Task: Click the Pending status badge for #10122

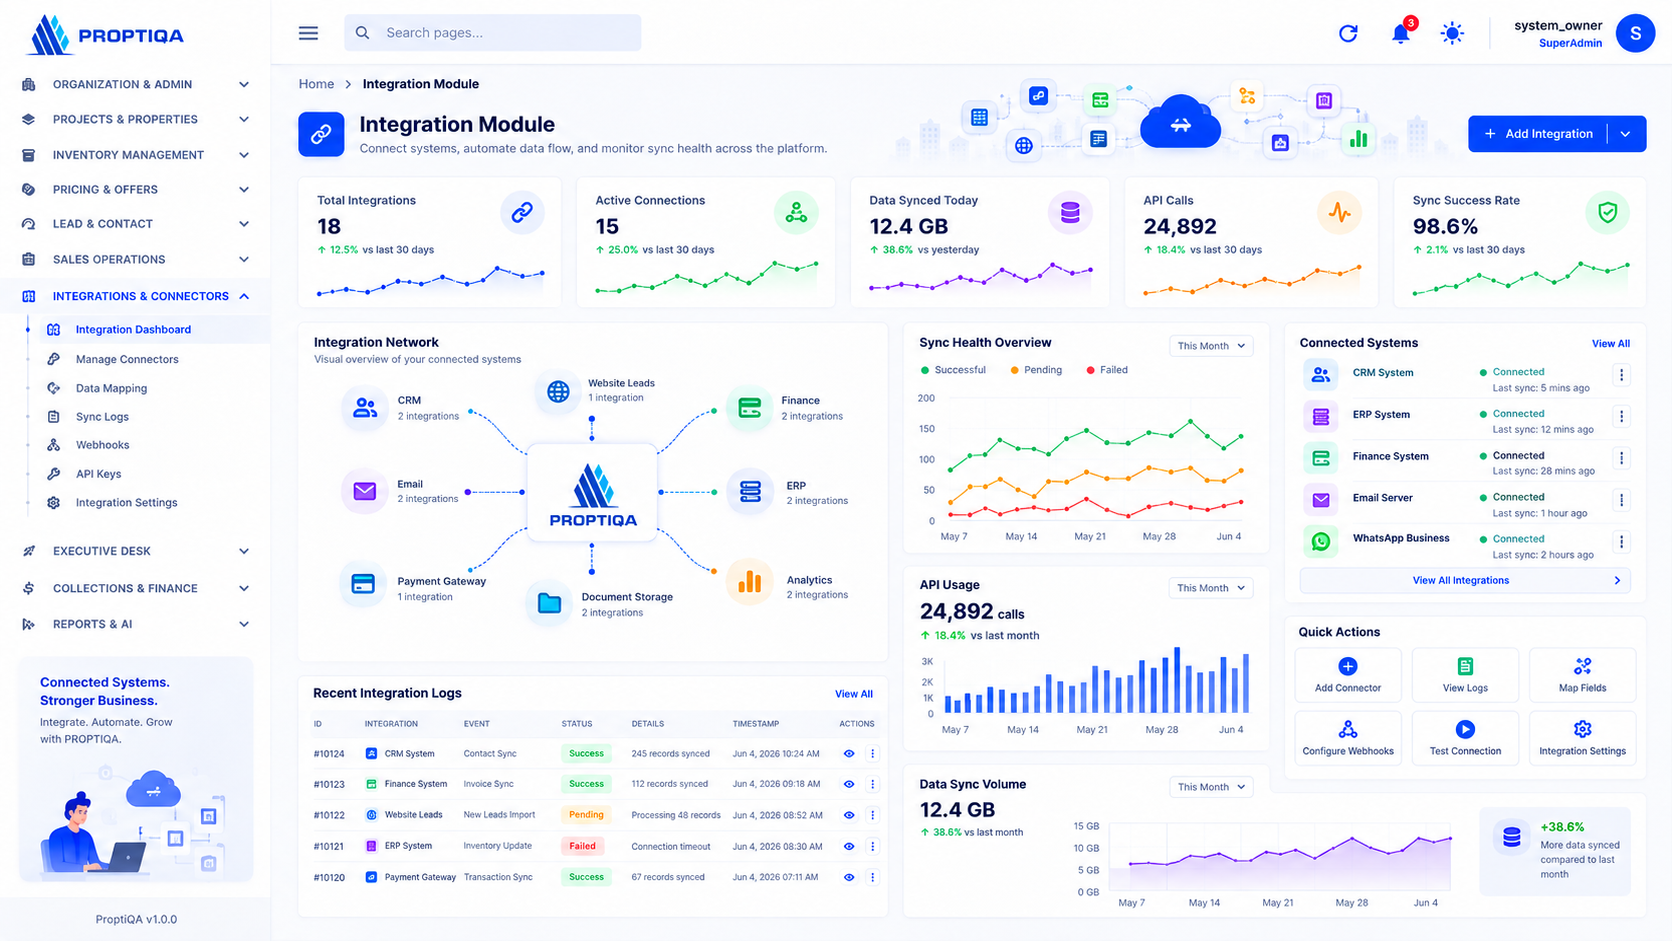Action: click(586, 815)
